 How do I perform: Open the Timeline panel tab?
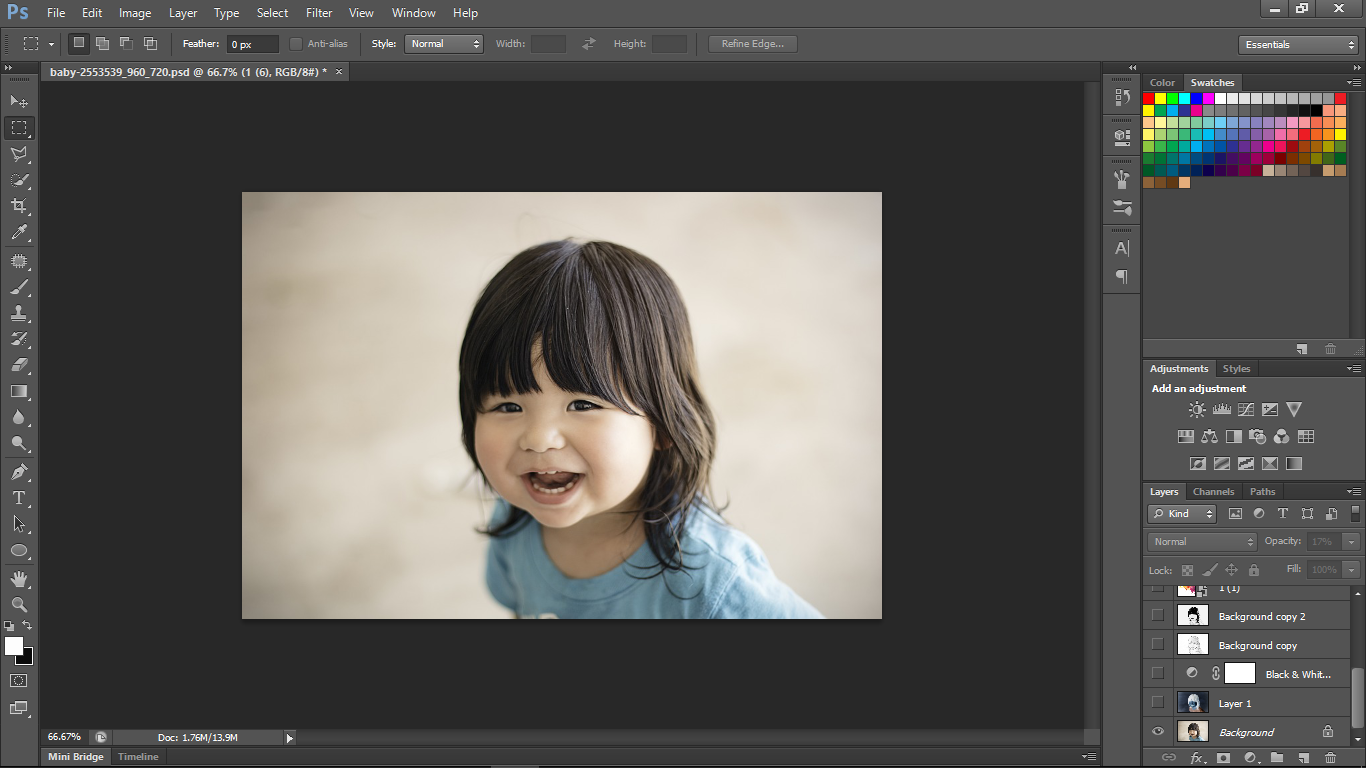[x=138, y=757]
